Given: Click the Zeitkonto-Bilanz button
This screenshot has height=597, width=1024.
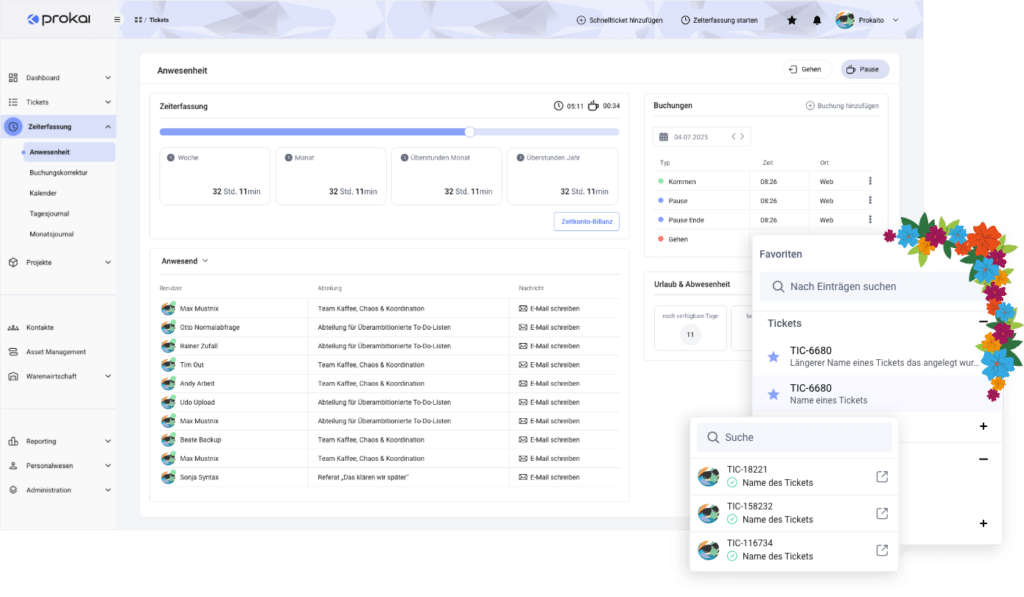Looking at the screenshot, I should point(586,222).
